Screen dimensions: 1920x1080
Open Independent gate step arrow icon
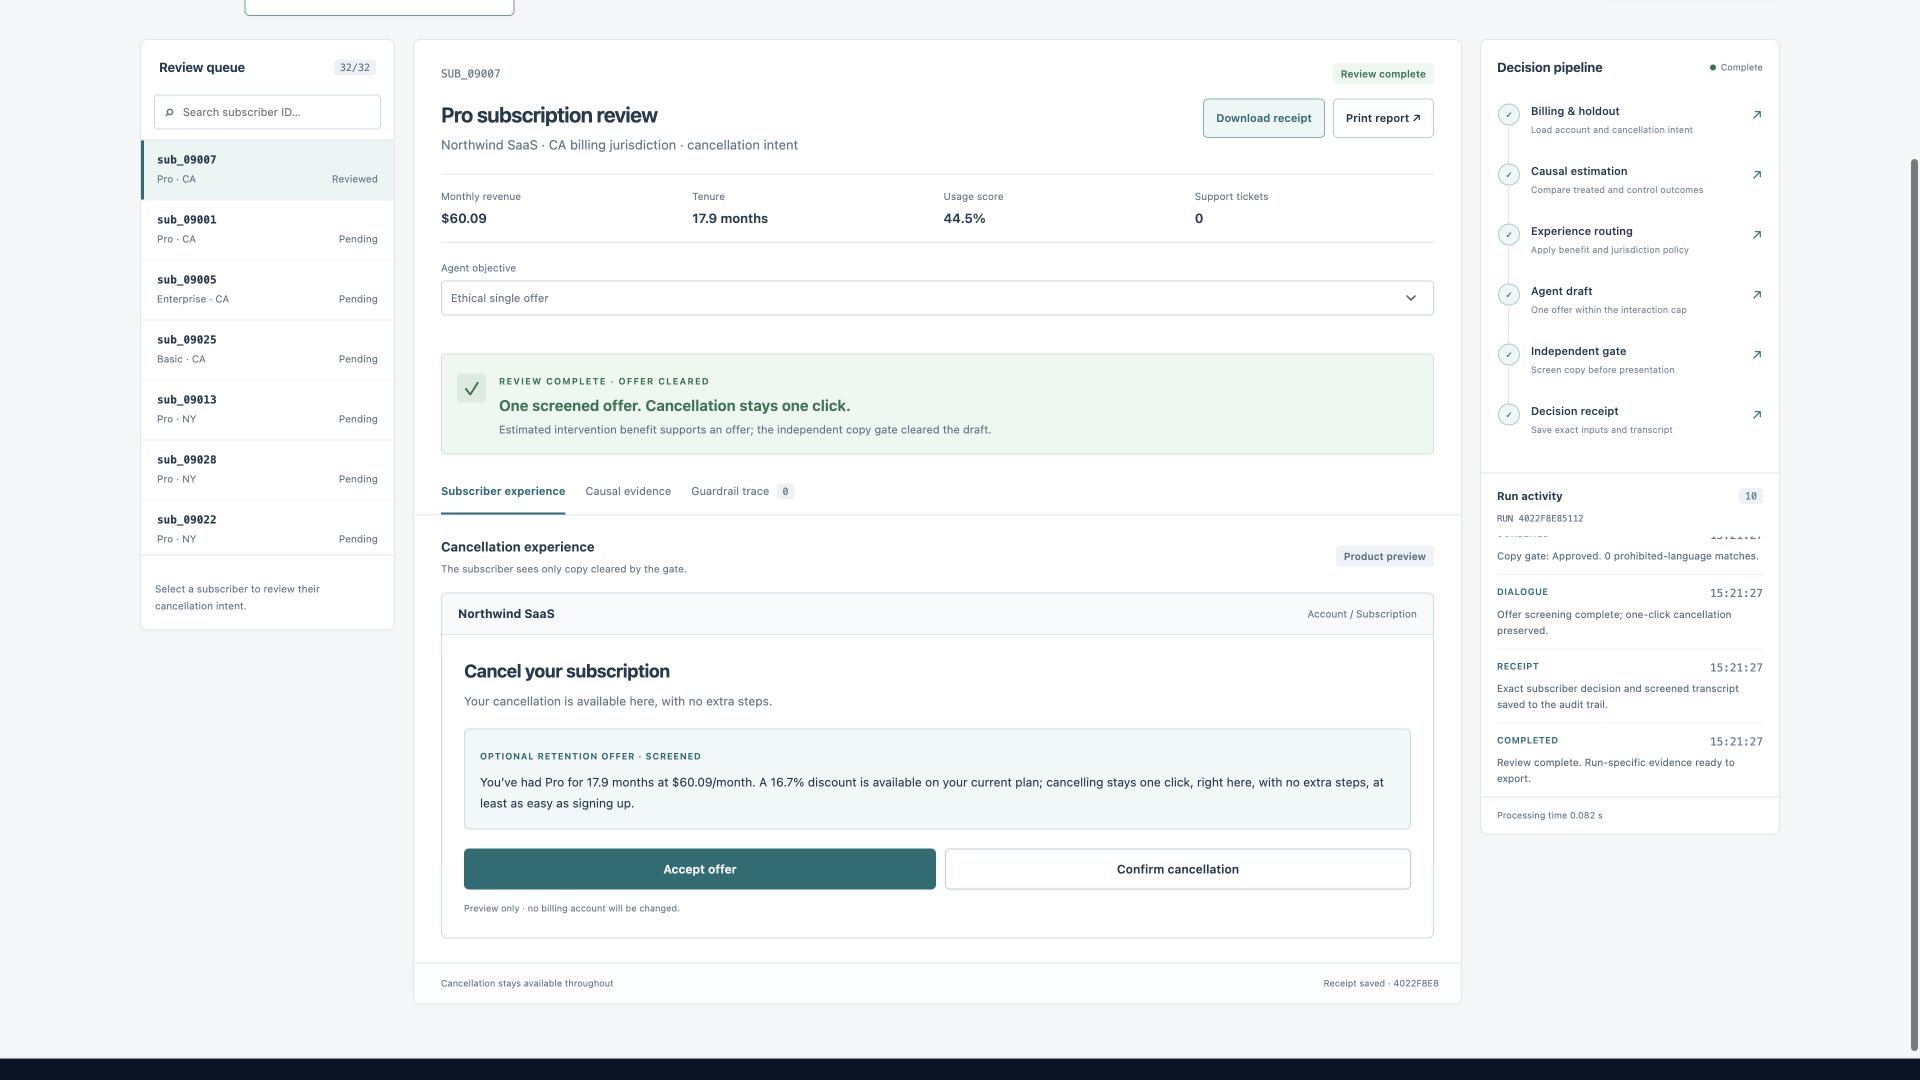click(1757, 355)
